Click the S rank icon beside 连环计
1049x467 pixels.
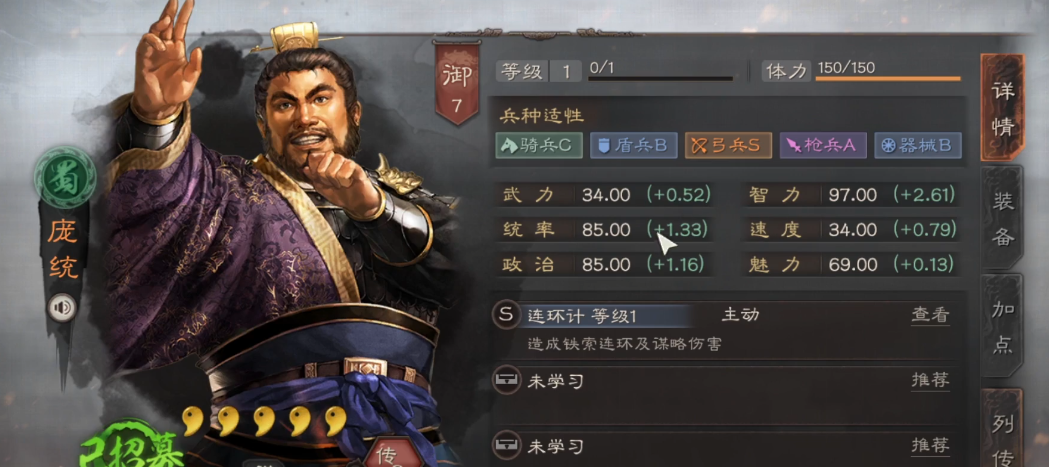point(506,315)
